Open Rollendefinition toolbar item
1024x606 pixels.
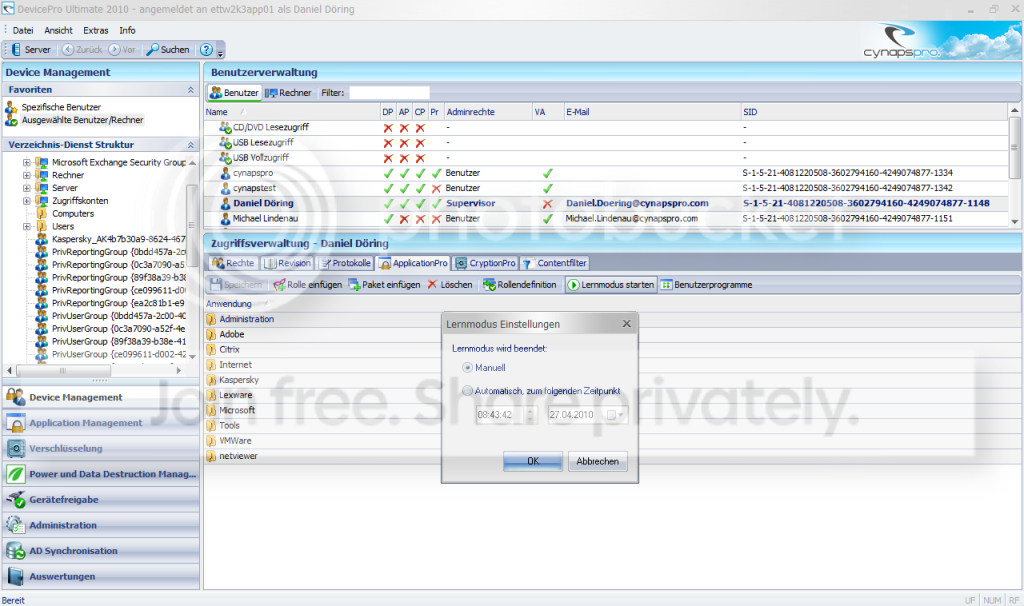click(520, 285)
